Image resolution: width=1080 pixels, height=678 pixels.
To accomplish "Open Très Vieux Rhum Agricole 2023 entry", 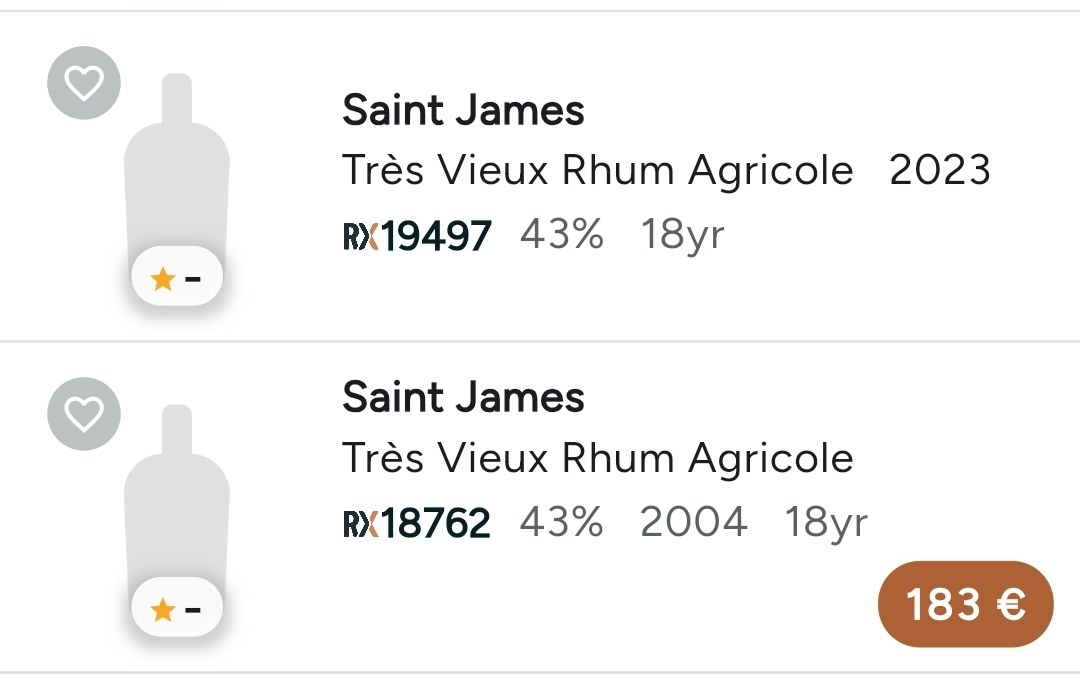I will 598,171.
